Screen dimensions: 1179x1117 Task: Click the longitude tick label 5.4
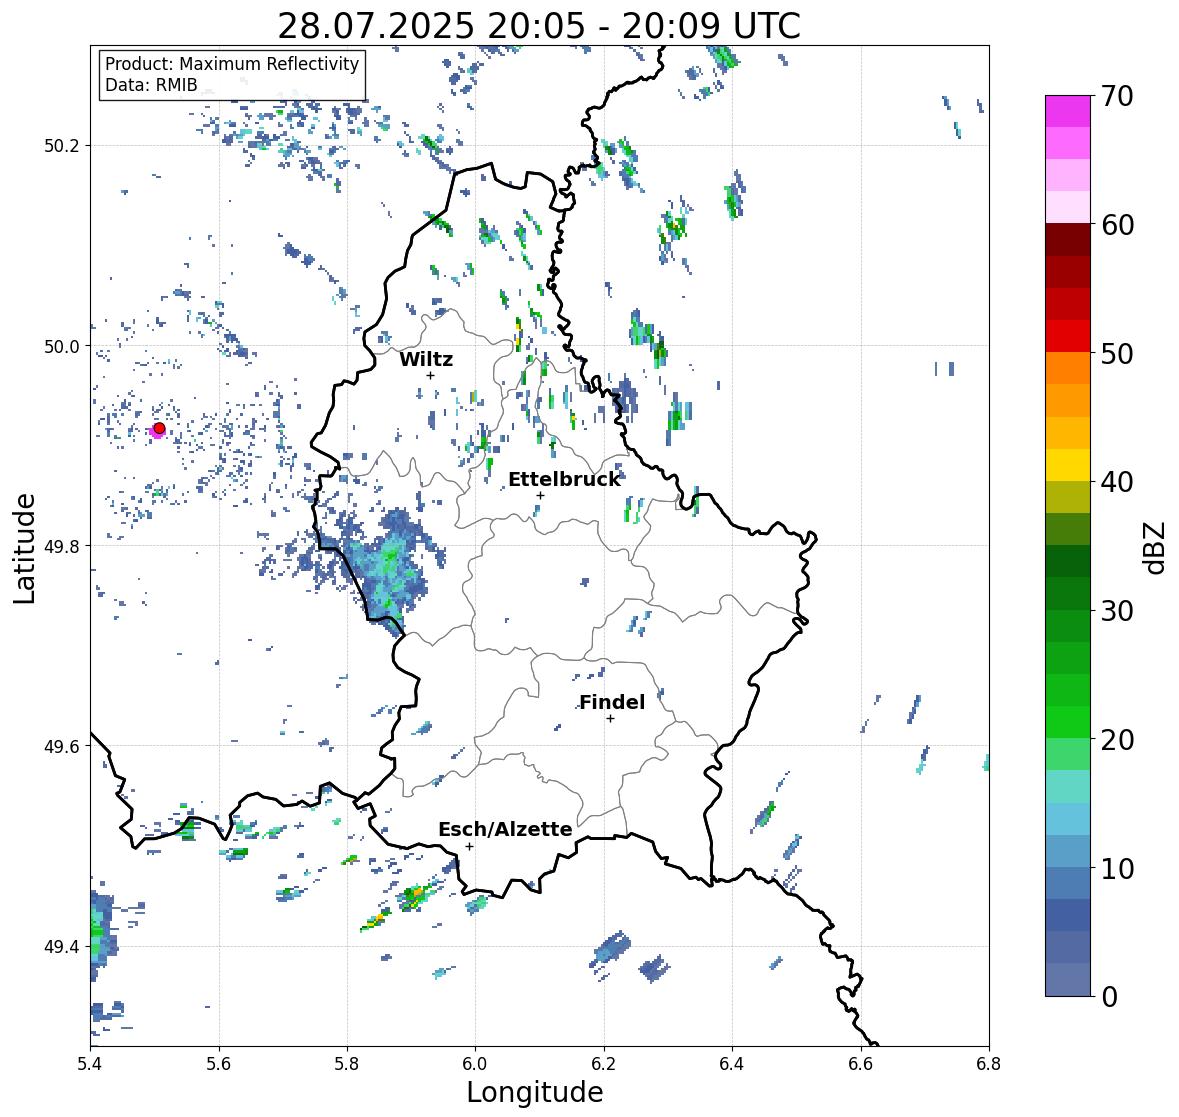point(90,1064)
